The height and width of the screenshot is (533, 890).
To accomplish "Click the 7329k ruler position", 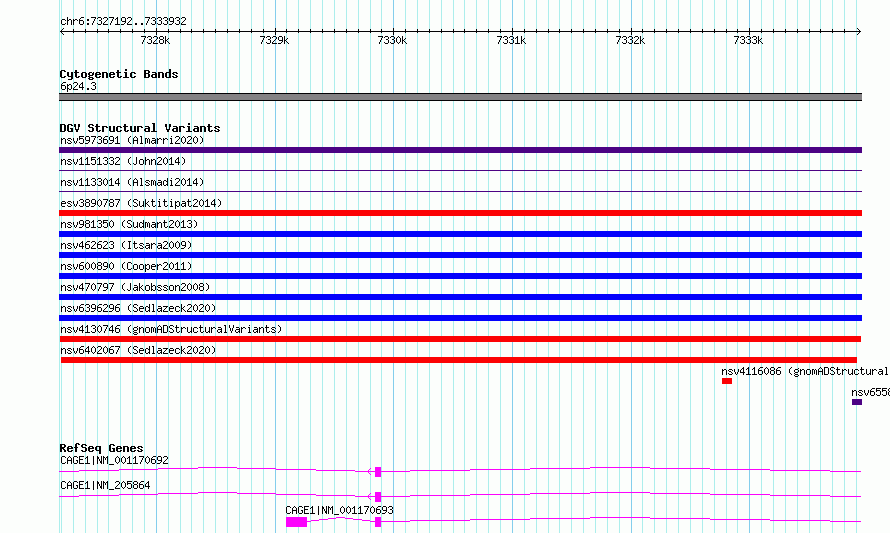I will tap(274, 40).
